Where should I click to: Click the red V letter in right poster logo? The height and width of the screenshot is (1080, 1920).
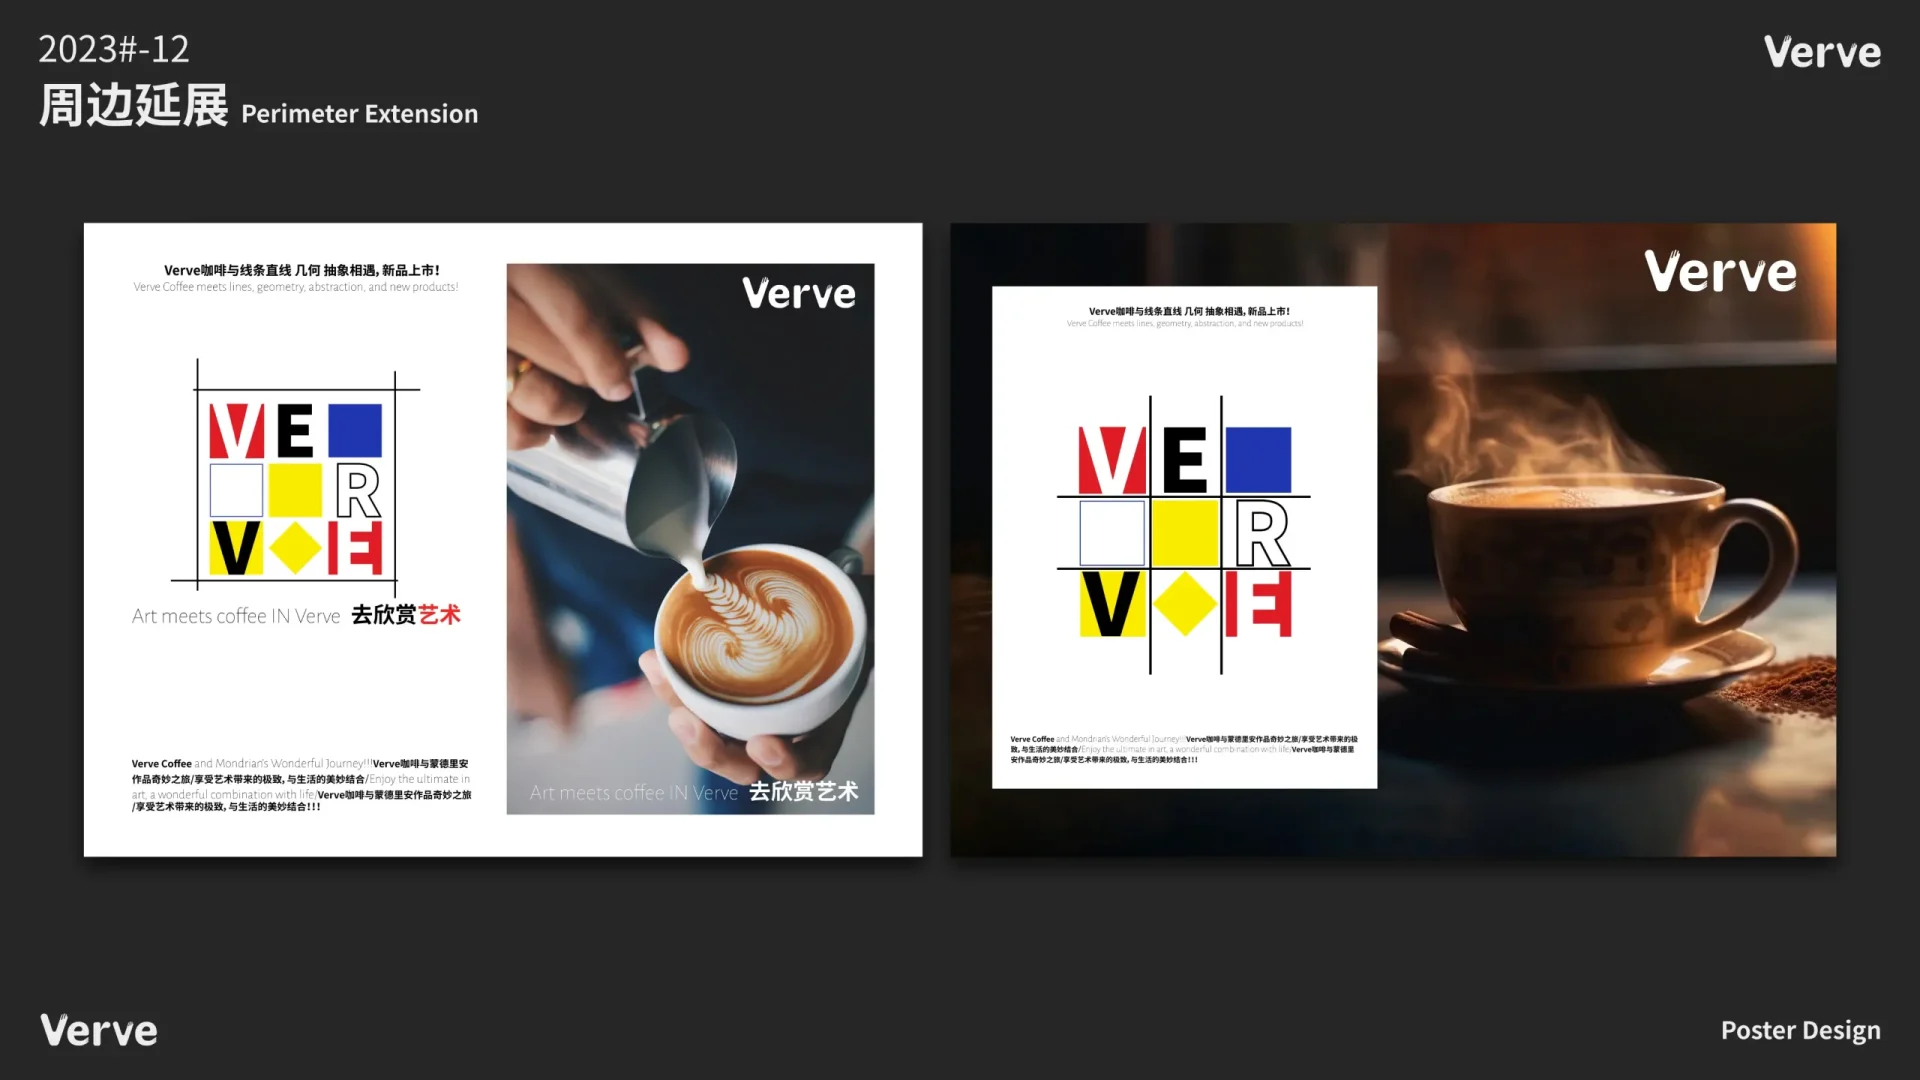(1112, 461)
